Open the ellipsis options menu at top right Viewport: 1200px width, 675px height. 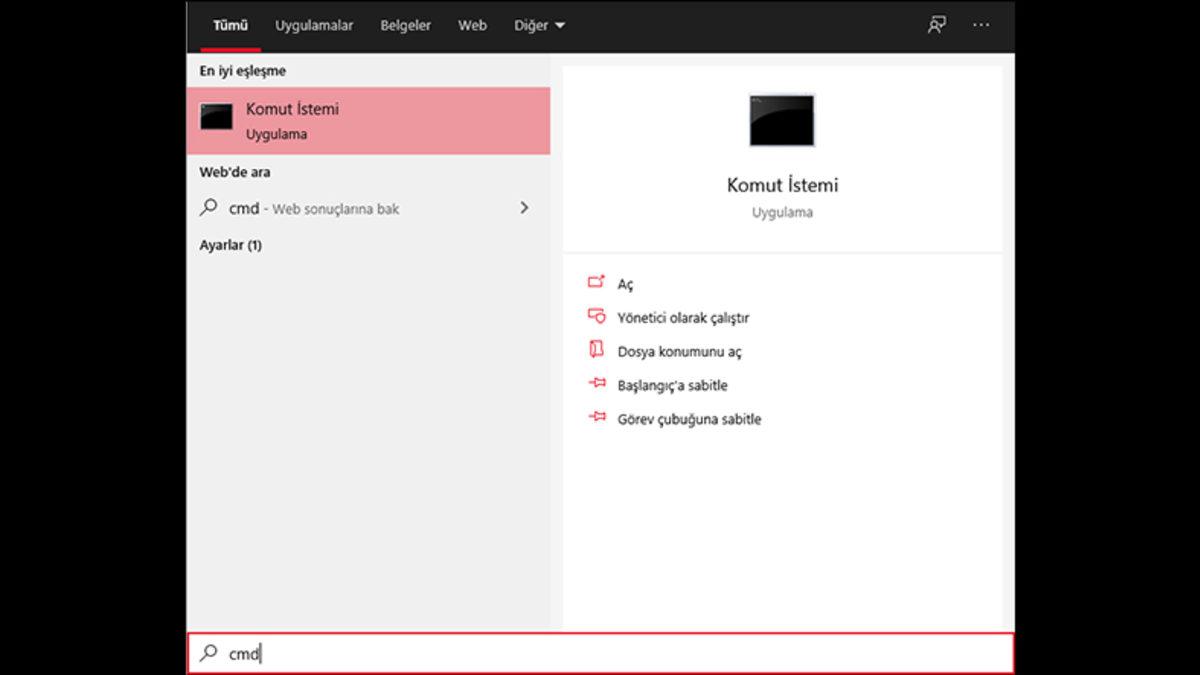coord(981,25)
